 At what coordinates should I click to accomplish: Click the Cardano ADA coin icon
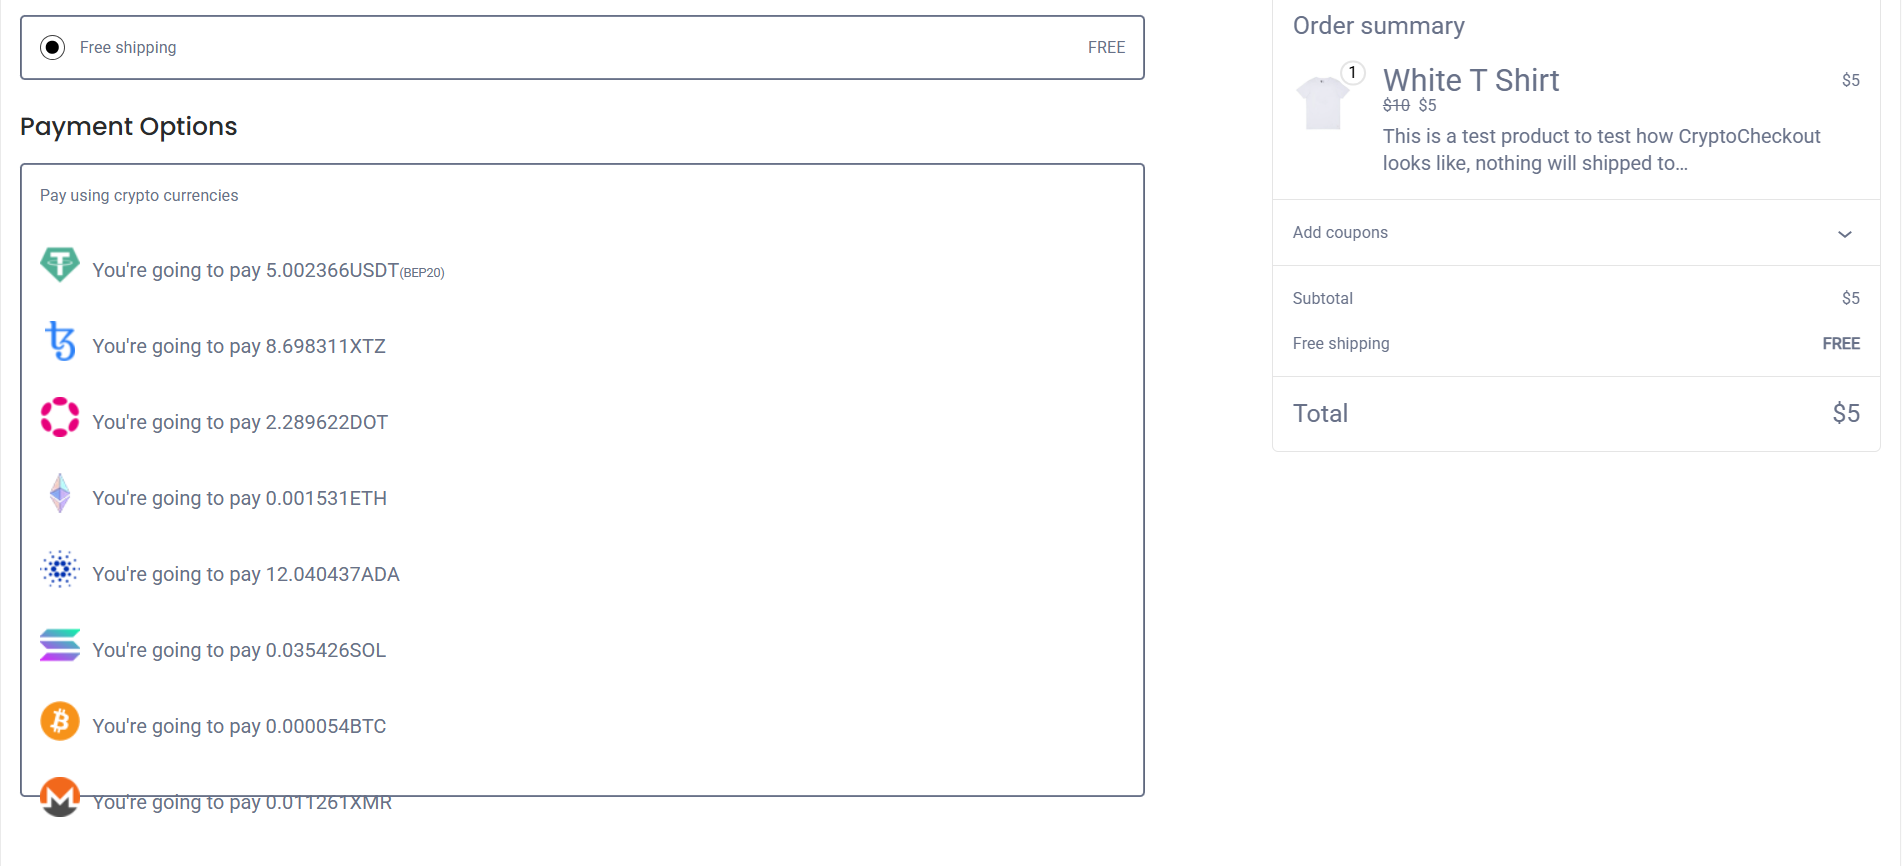(x=60, y=569)
